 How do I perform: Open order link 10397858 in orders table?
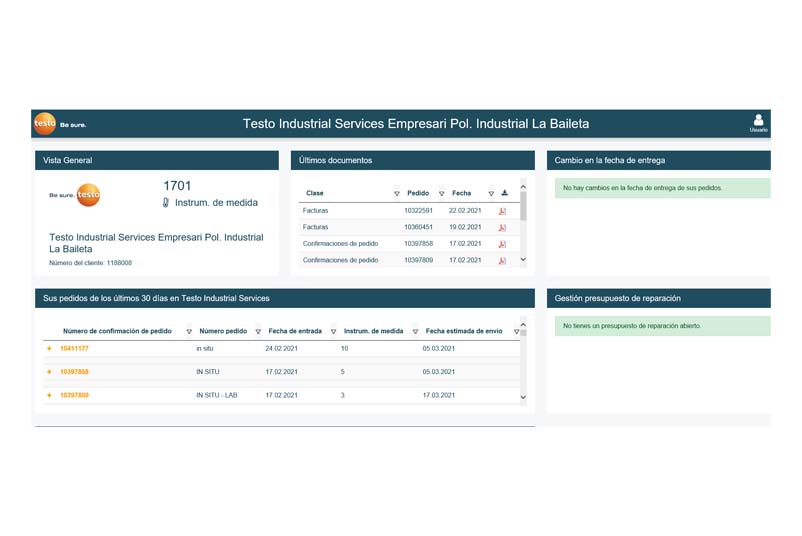tap(74, 372)
